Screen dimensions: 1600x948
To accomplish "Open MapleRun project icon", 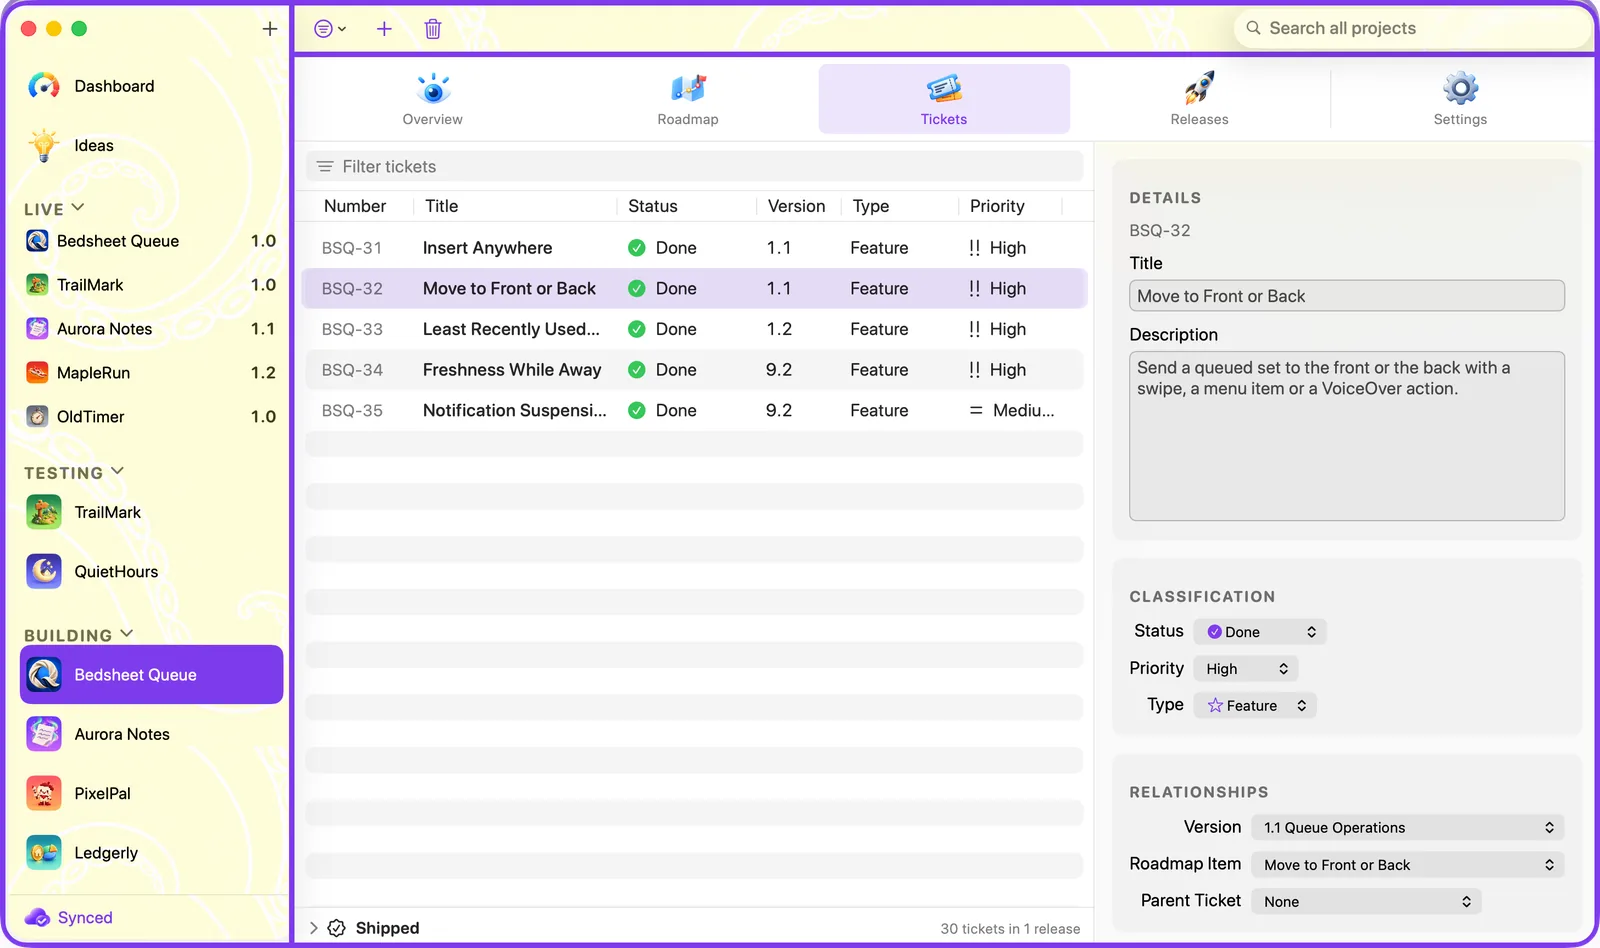I will [x=37, y=373].
